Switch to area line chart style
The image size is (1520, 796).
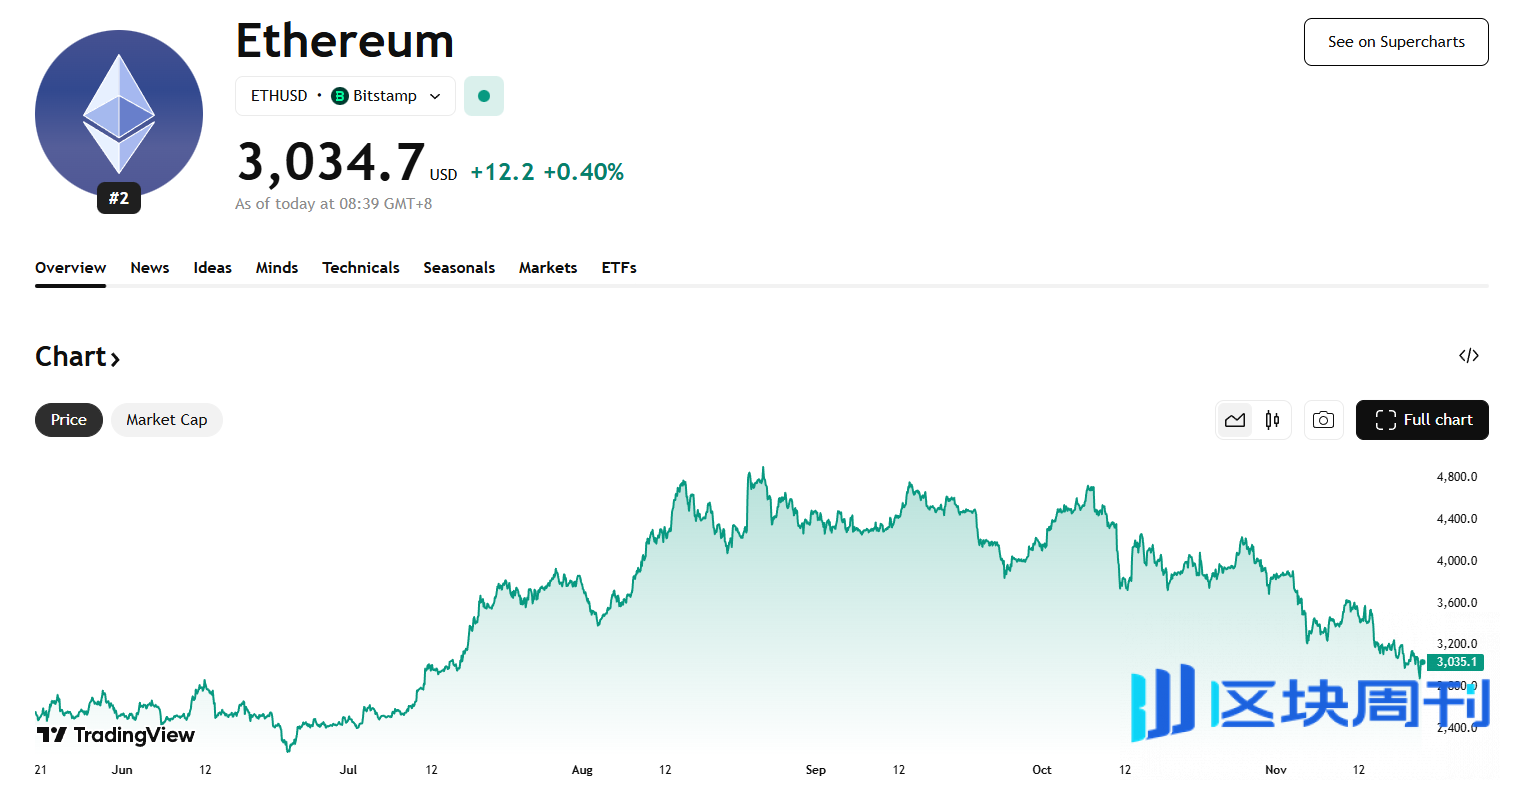(x=1235, y=420)
